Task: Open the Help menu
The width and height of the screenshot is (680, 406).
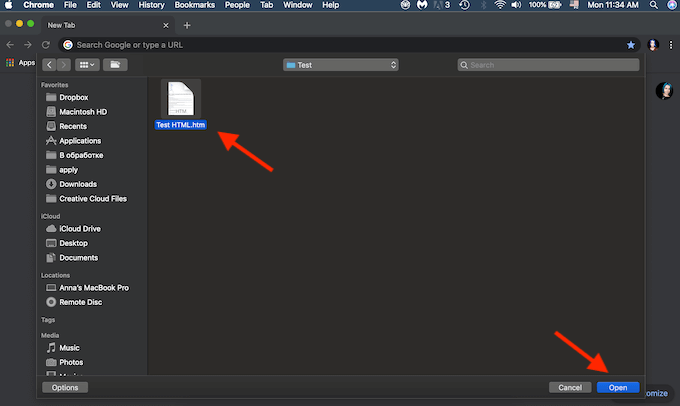Action: pos(330,5)
